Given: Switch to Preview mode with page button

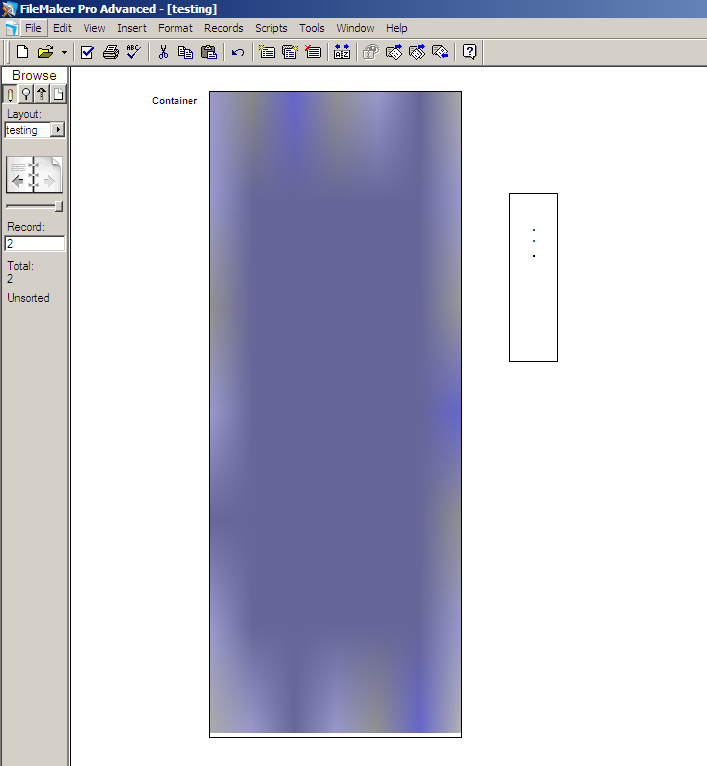Looking at the screenshot, I should click(x=58, y=94).
